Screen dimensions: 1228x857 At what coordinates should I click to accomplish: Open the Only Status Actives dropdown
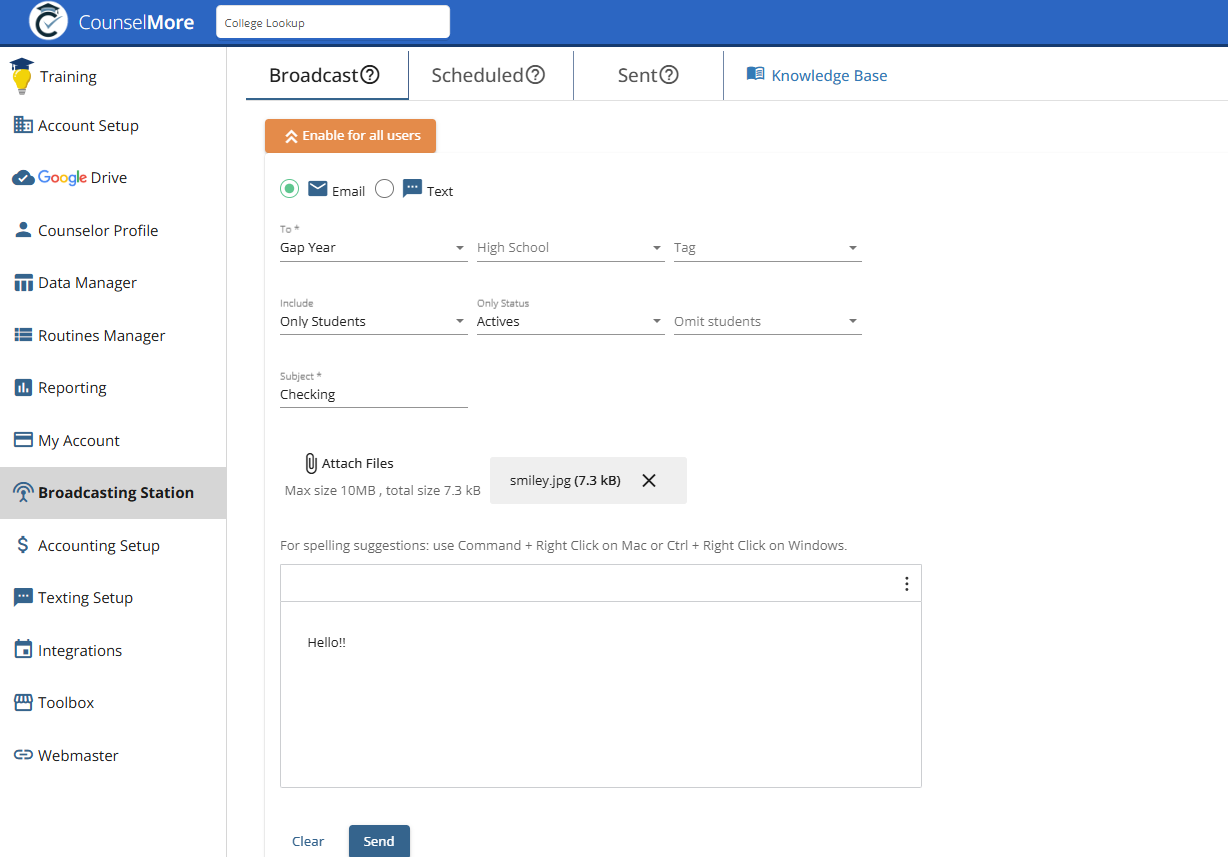coord(571,321)
